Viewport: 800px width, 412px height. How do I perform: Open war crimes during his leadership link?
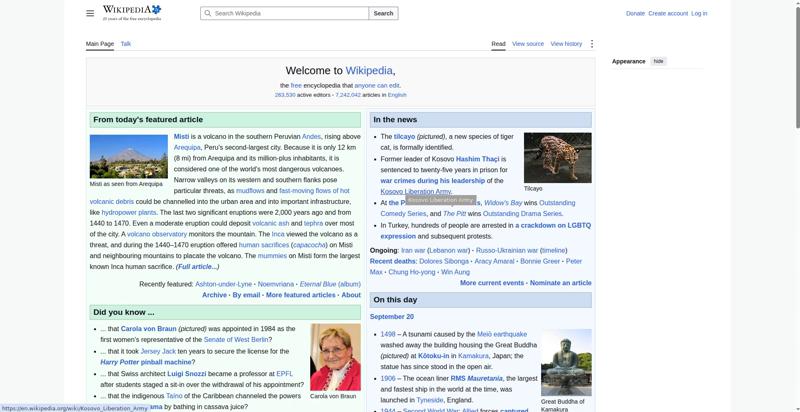click(433, 181)
